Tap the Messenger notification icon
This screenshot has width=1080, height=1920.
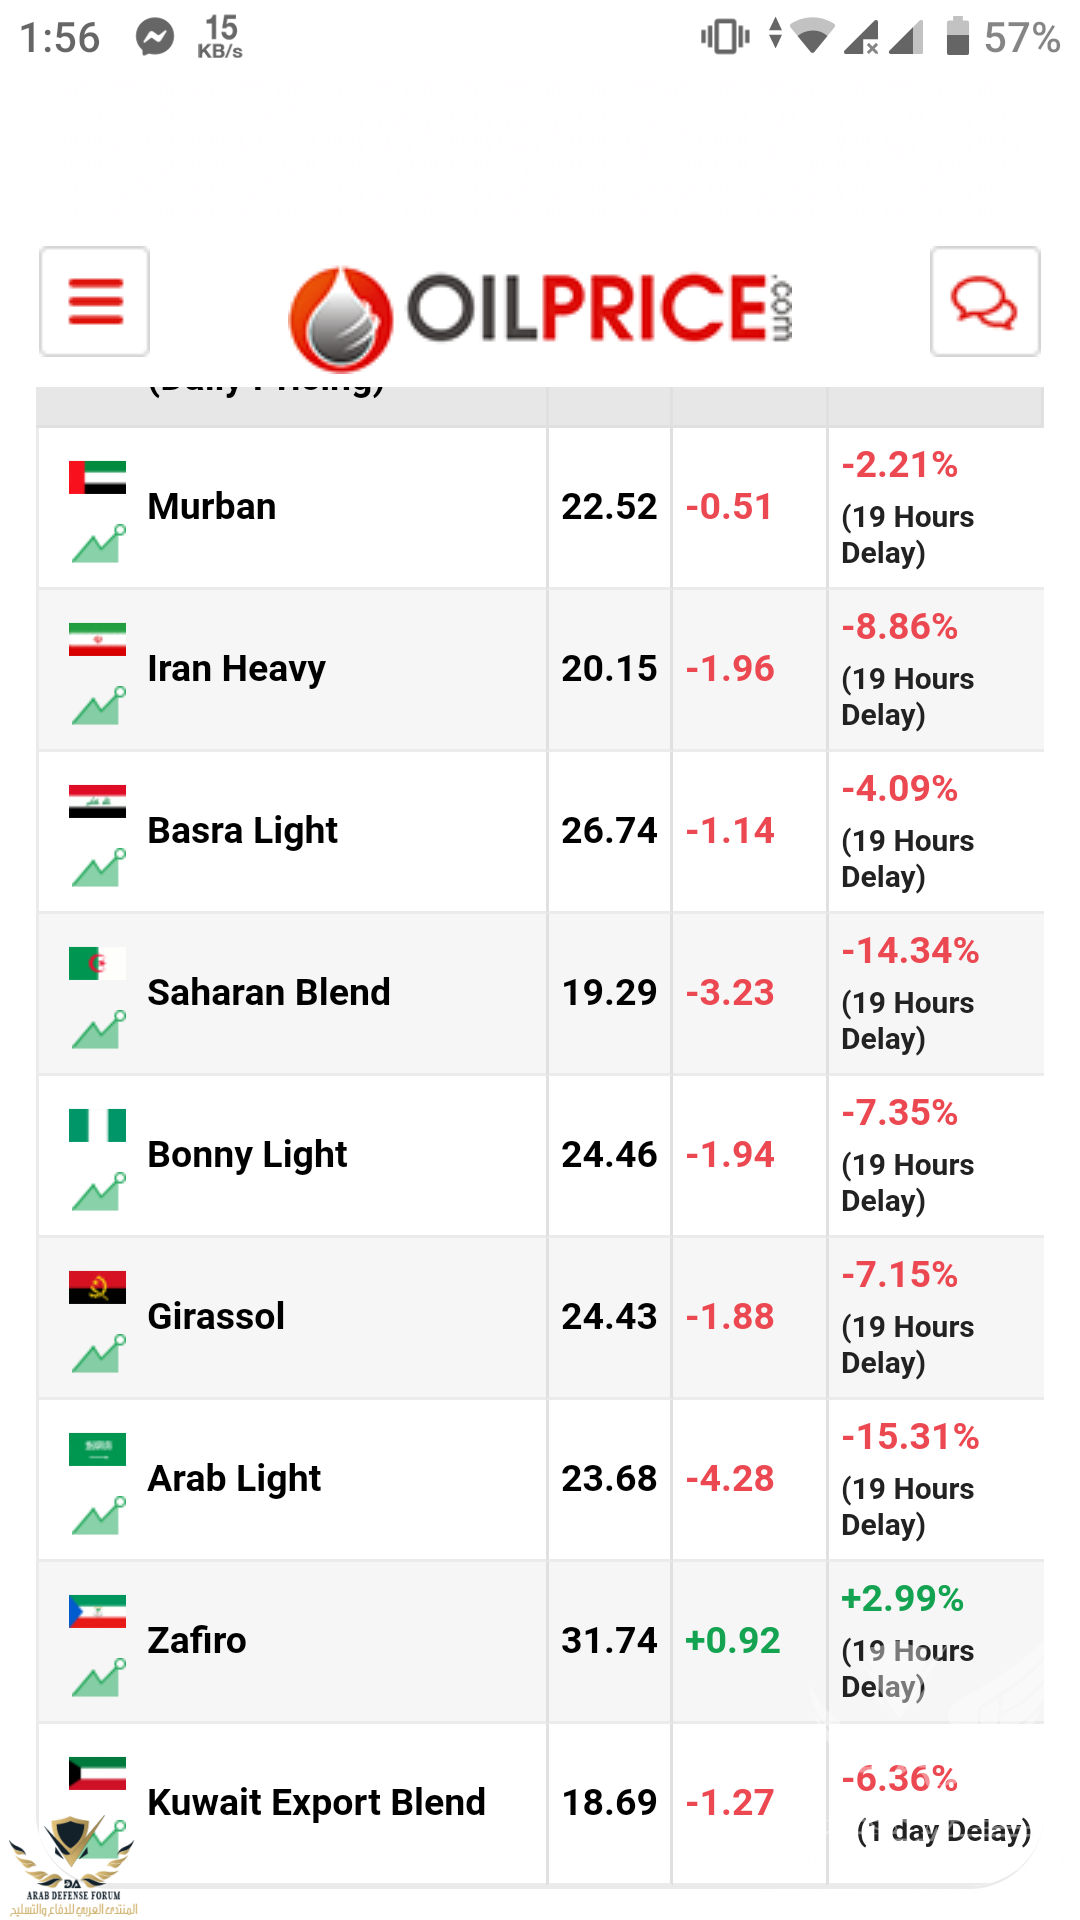click(x=156, y=38)
